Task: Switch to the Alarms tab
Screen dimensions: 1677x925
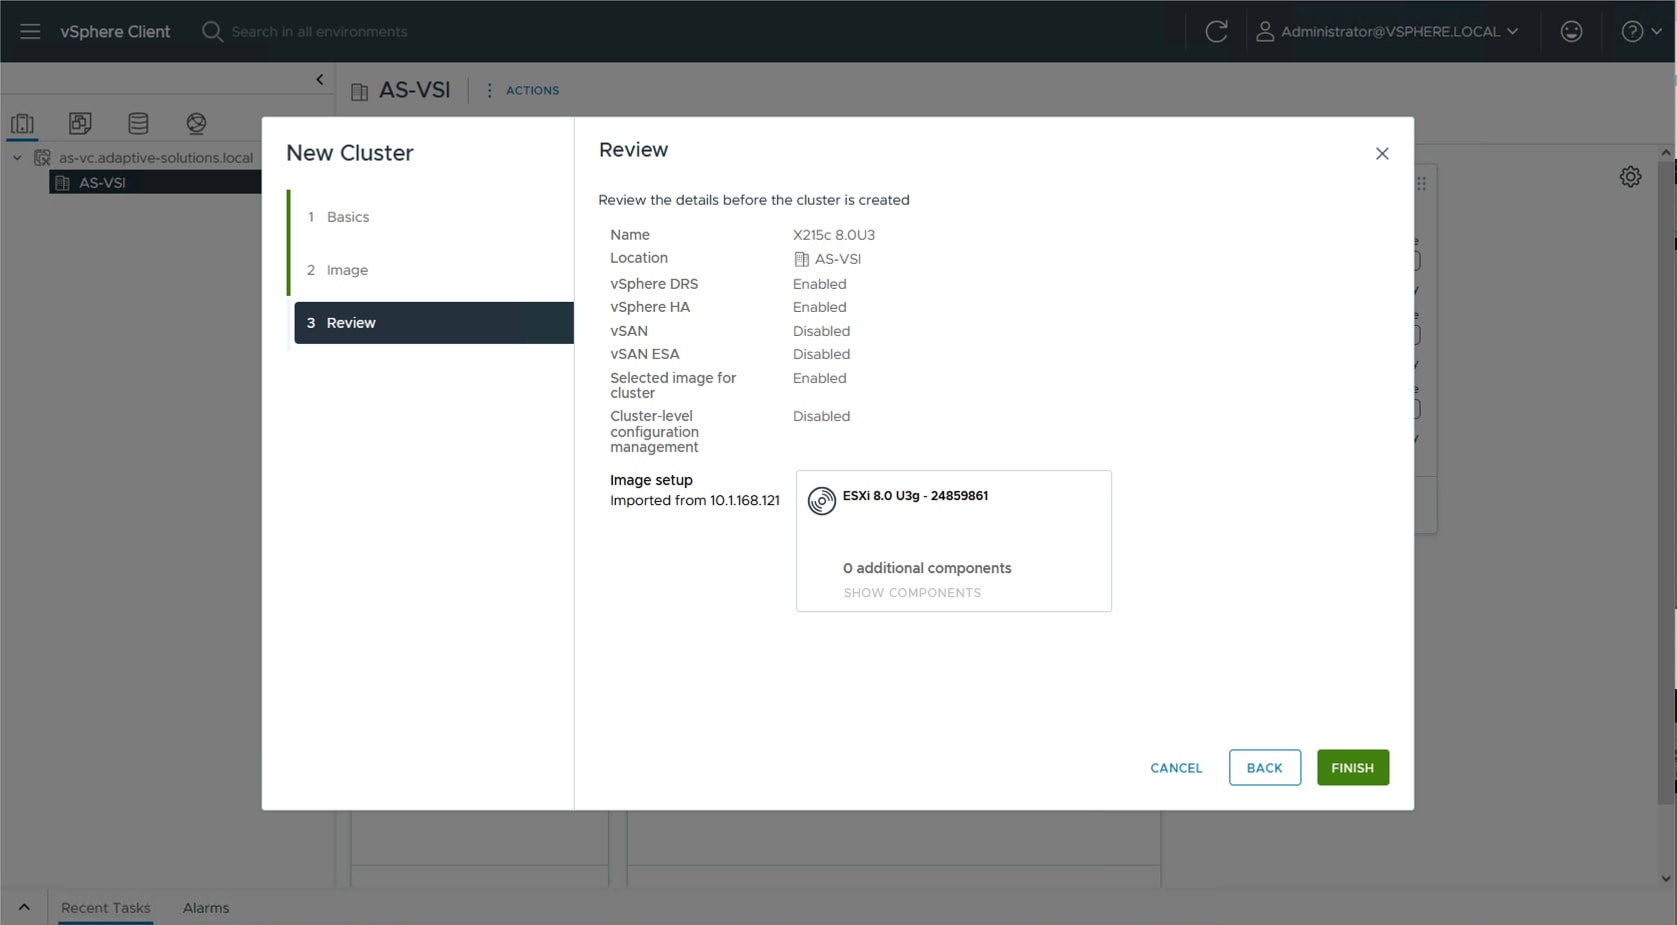Action: 205,908
